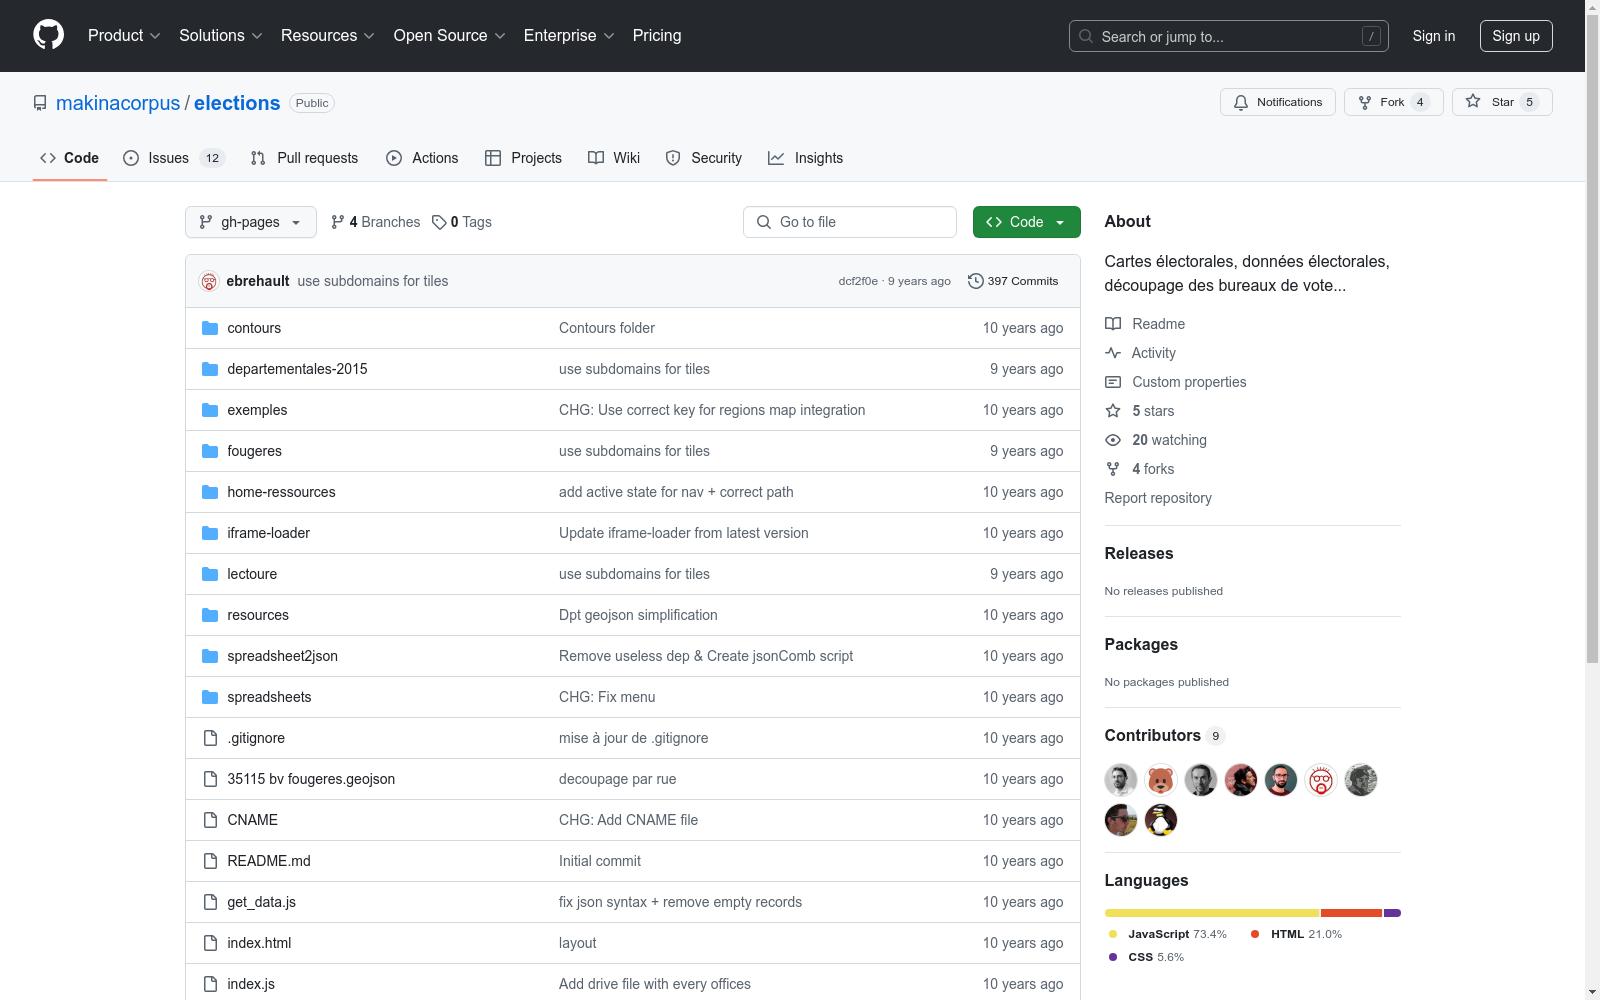Fork this repository
This screenshot has width=1600, height=1000.
(x=1394, y=102)
